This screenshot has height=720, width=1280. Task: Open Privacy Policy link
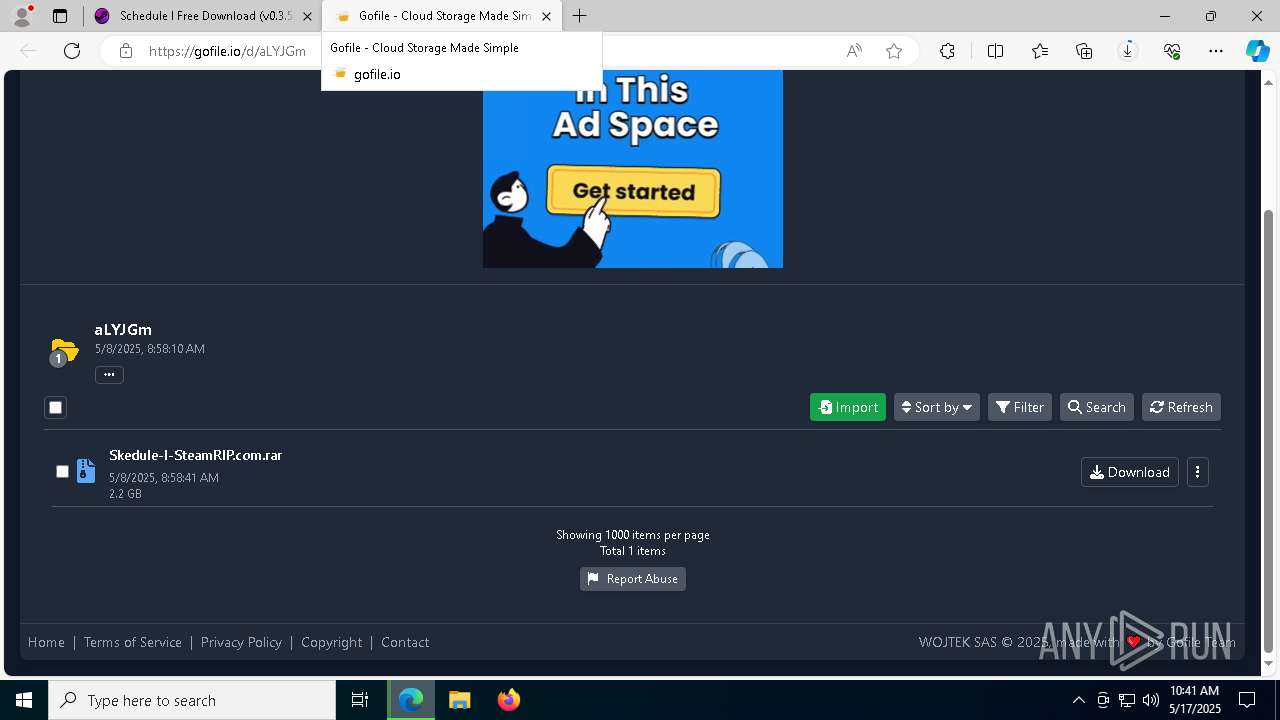click(x=241, y=642)
